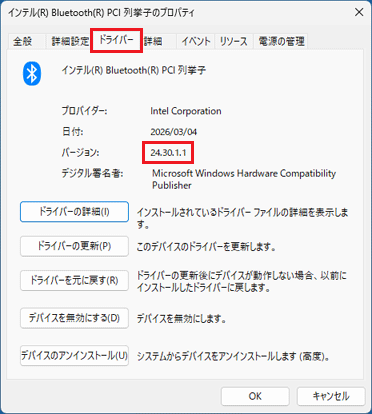Click description このデバイスのドライバーを更新します
Viewport: 372px width, 414px height.
pyautogui.click(x=206, y=247)
